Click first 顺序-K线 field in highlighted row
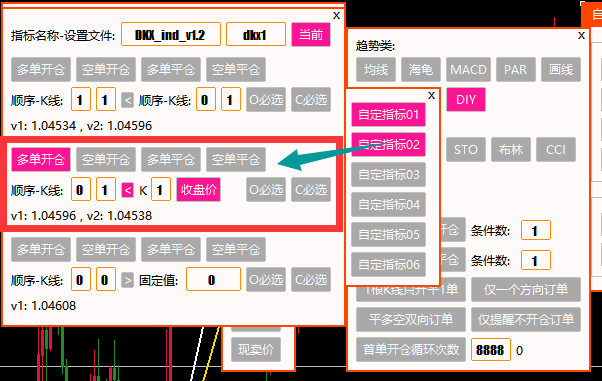Image resolution: width=602 pixels, height=381 pixels. [81, 189]
